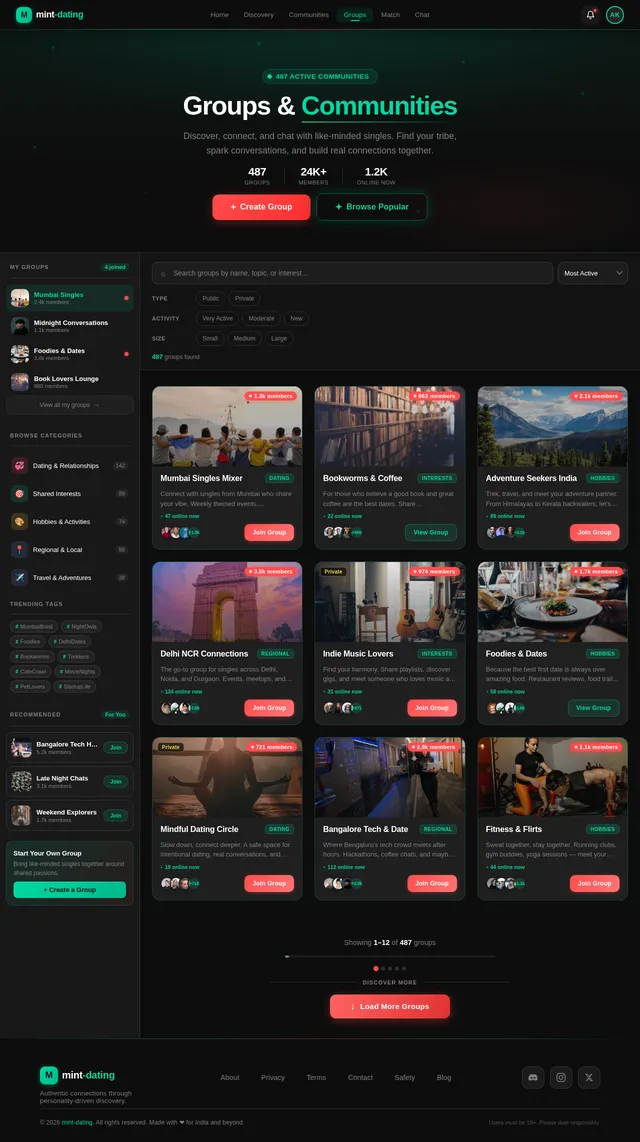
Task: Click Load More Groups button
Action: (390, 1007)
